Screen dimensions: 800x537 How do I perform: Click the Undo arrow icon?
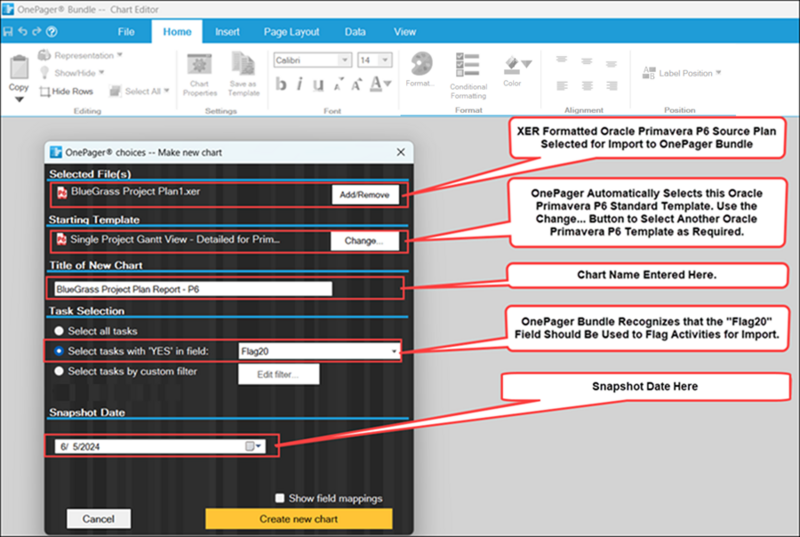point(22,32)
